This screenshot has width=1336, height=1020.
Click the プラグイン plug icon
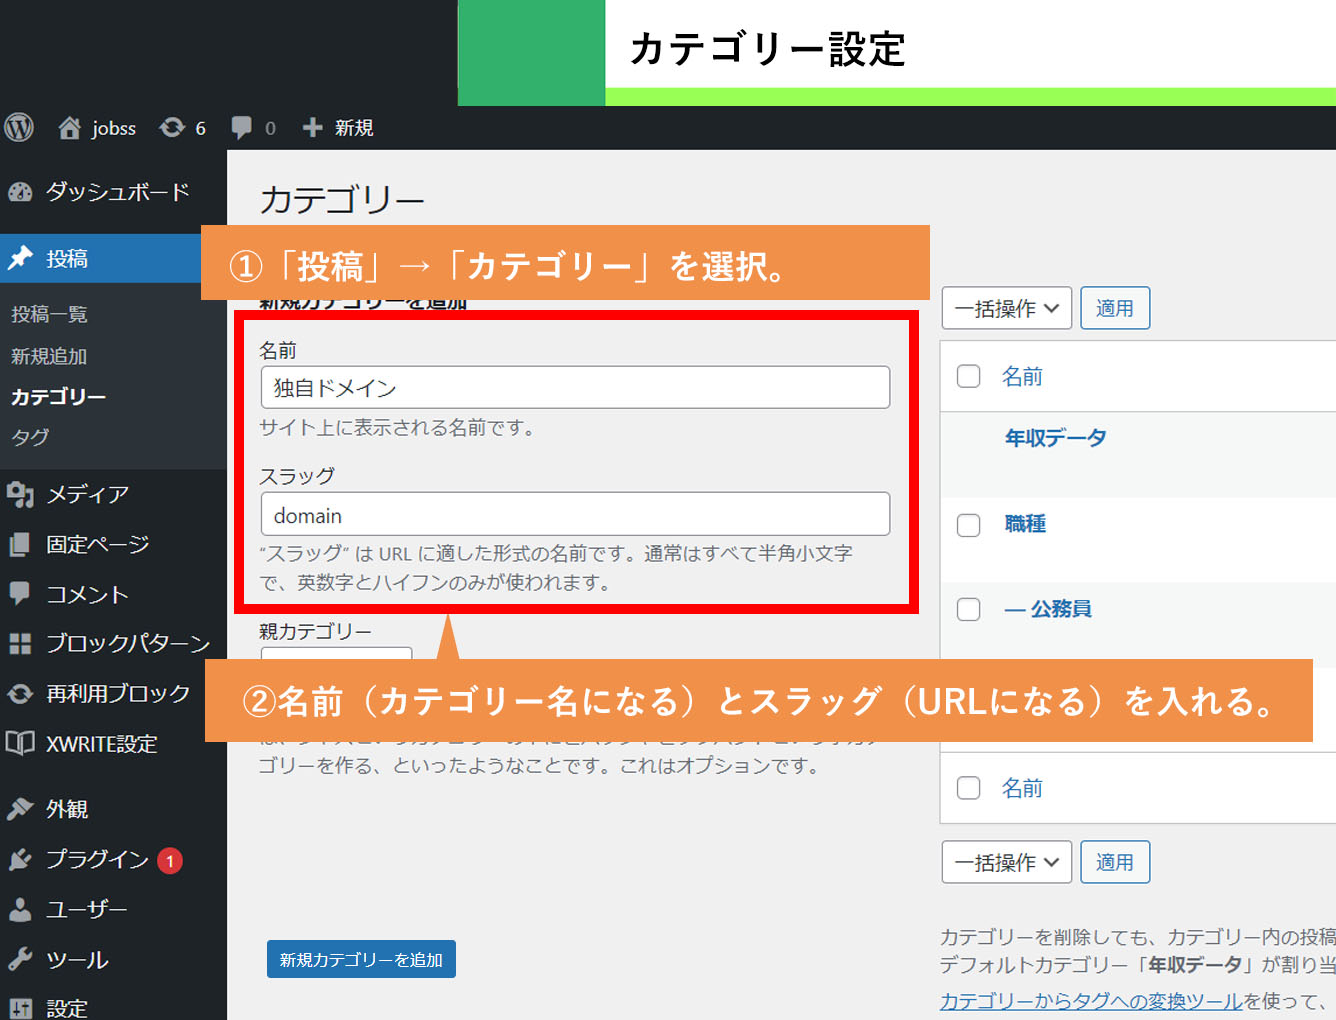click(x=20, y=859)
